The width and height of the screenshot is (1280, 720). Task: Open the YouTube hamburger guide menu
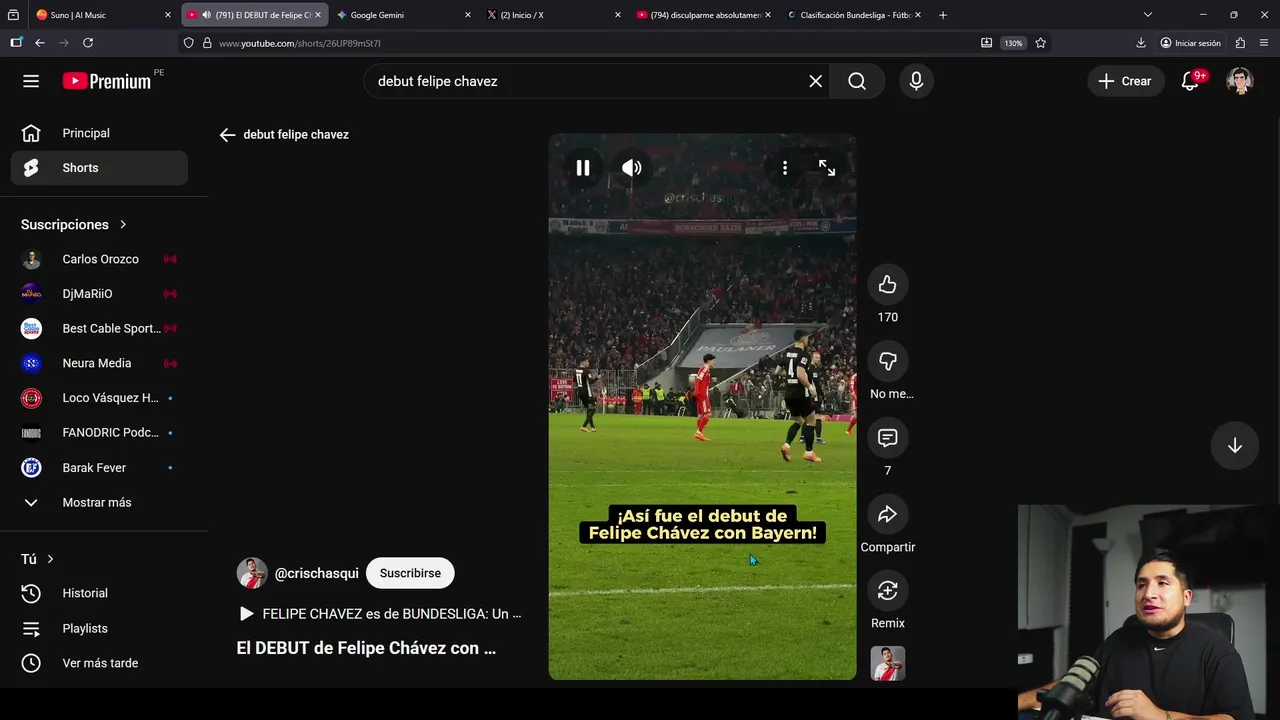coord(31,81)
